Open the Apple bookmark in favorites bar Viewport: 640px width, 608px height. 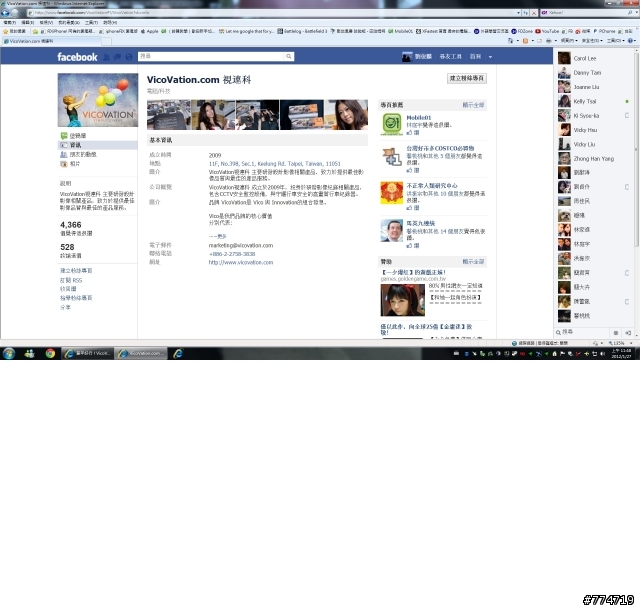149,31
